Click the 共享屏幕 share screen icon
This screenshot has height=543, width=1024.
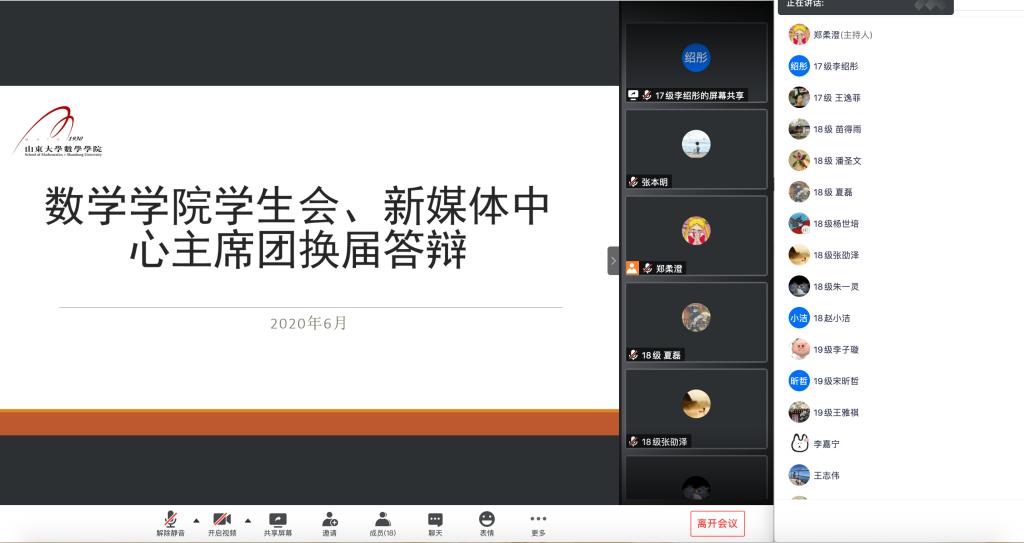click(278, 520)
